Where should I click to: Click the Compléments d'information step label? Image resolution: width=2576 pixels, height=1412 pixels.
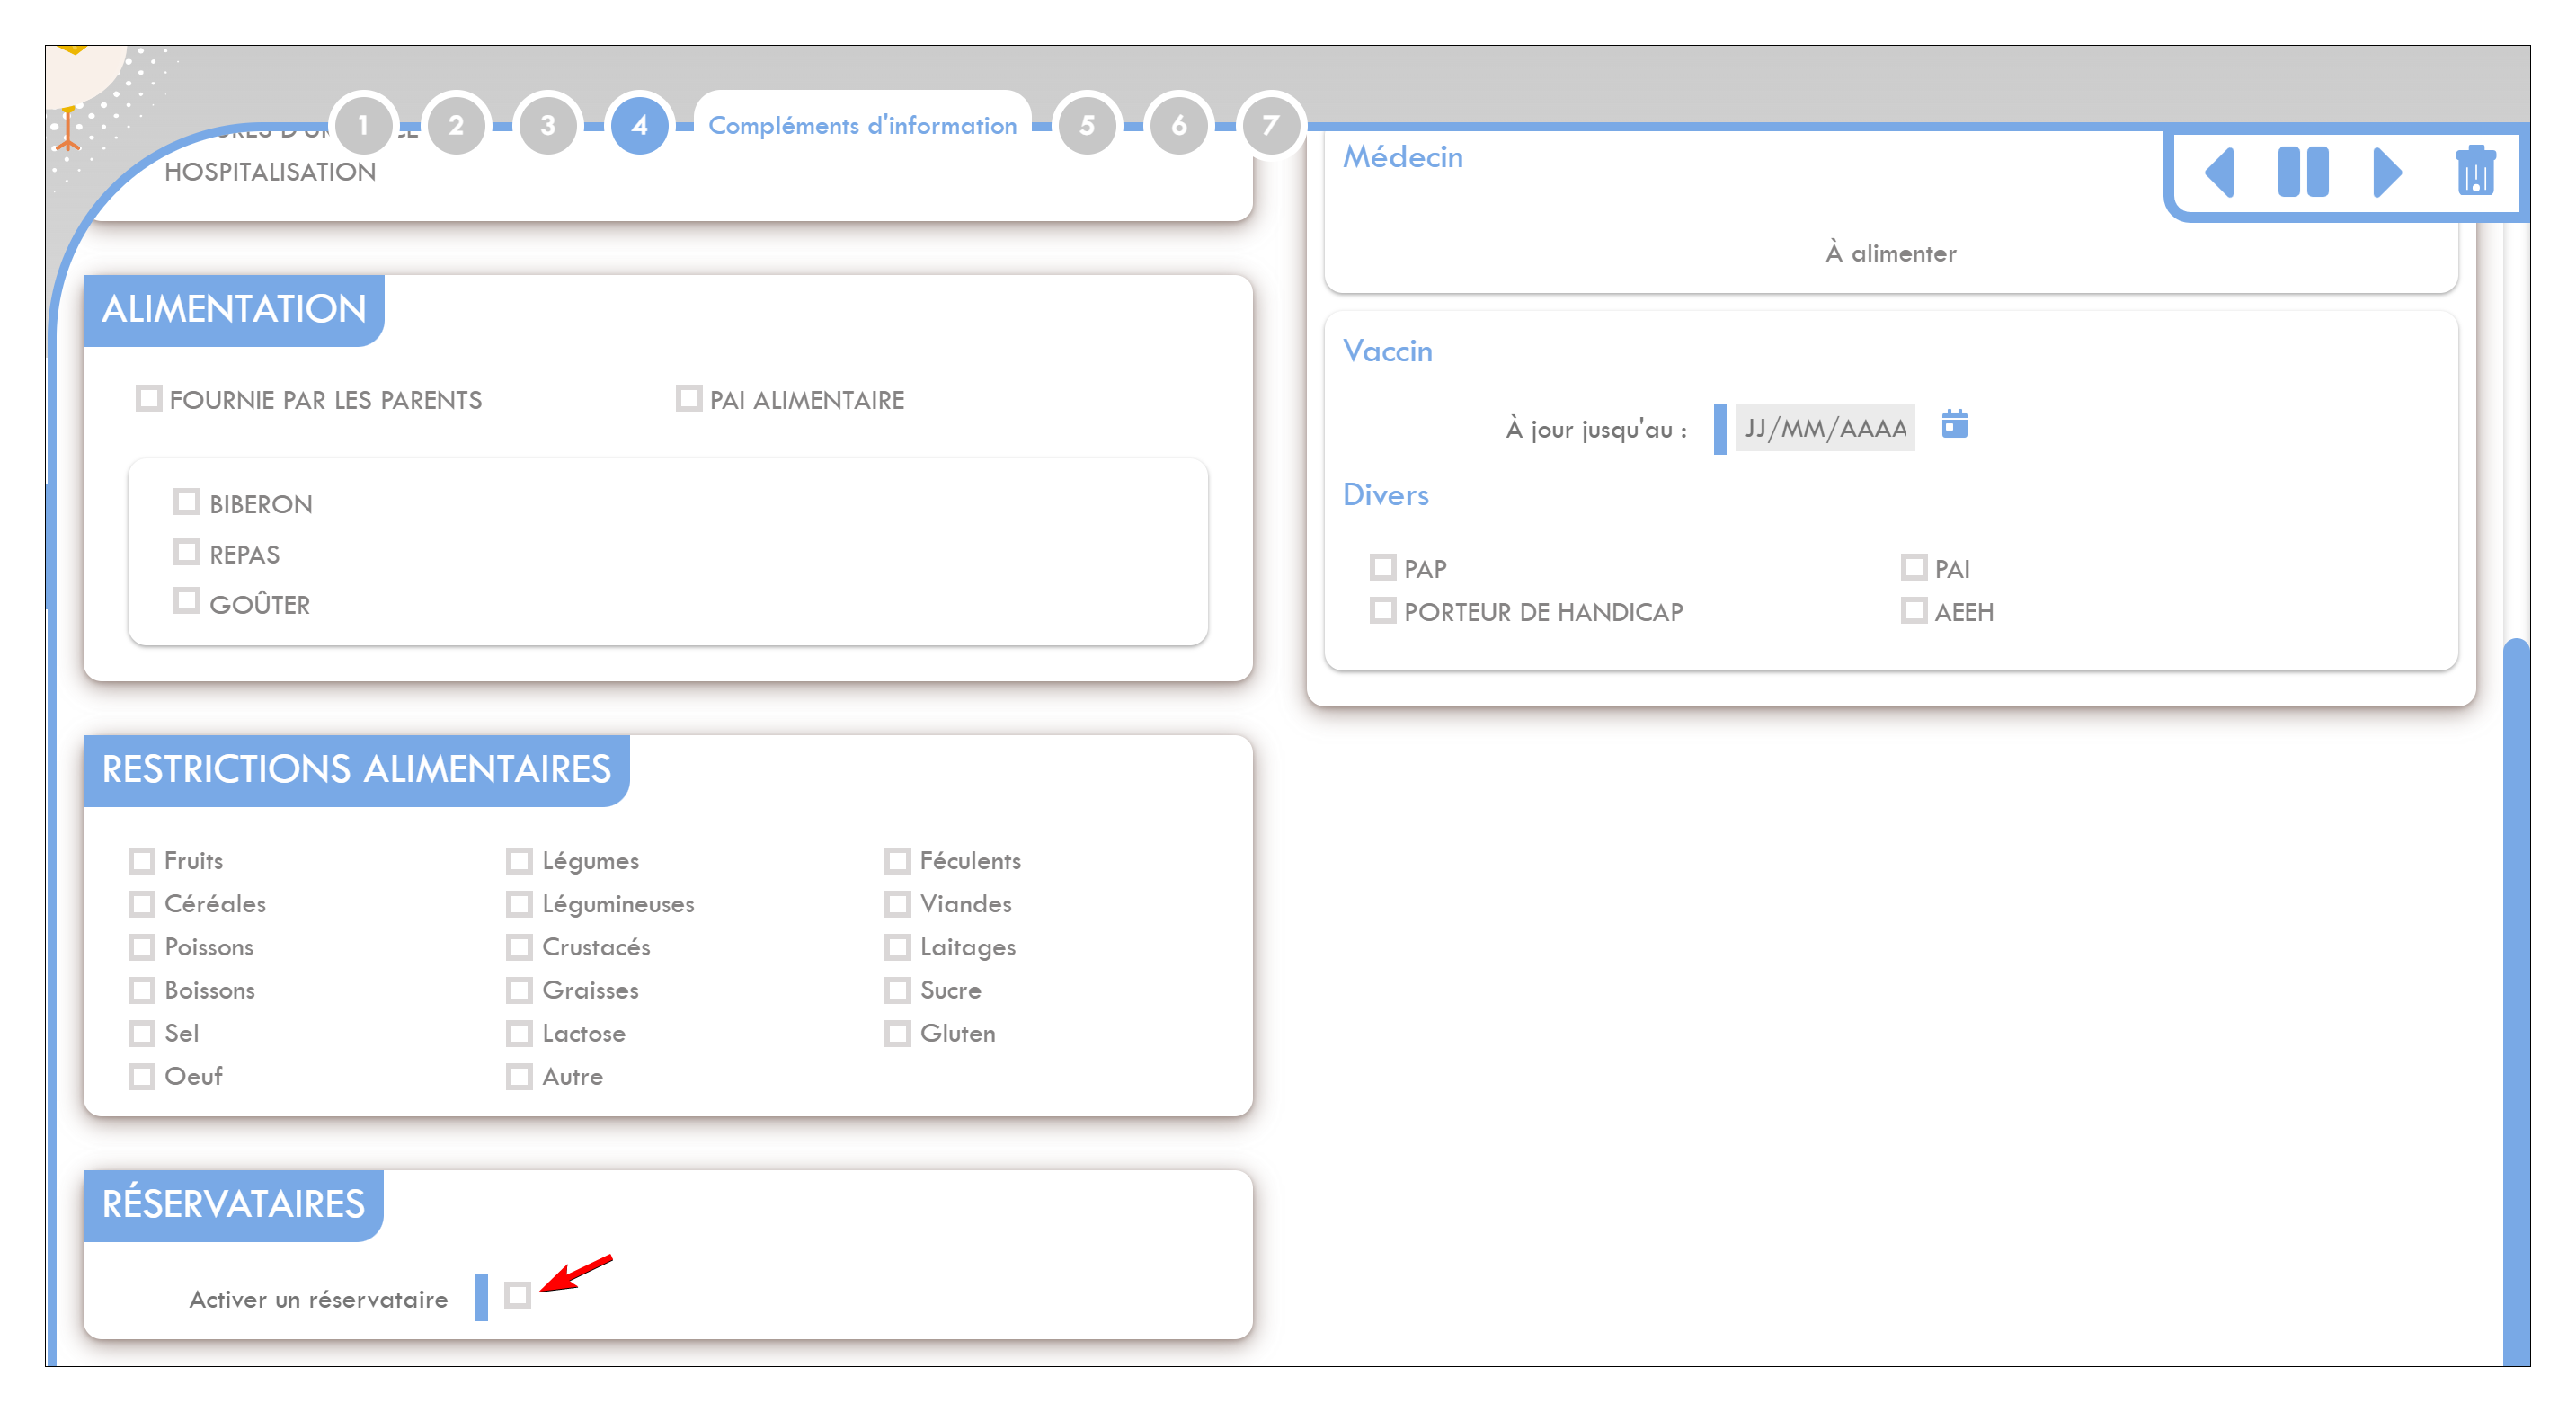pyautogui.click(x=862, y=125)
